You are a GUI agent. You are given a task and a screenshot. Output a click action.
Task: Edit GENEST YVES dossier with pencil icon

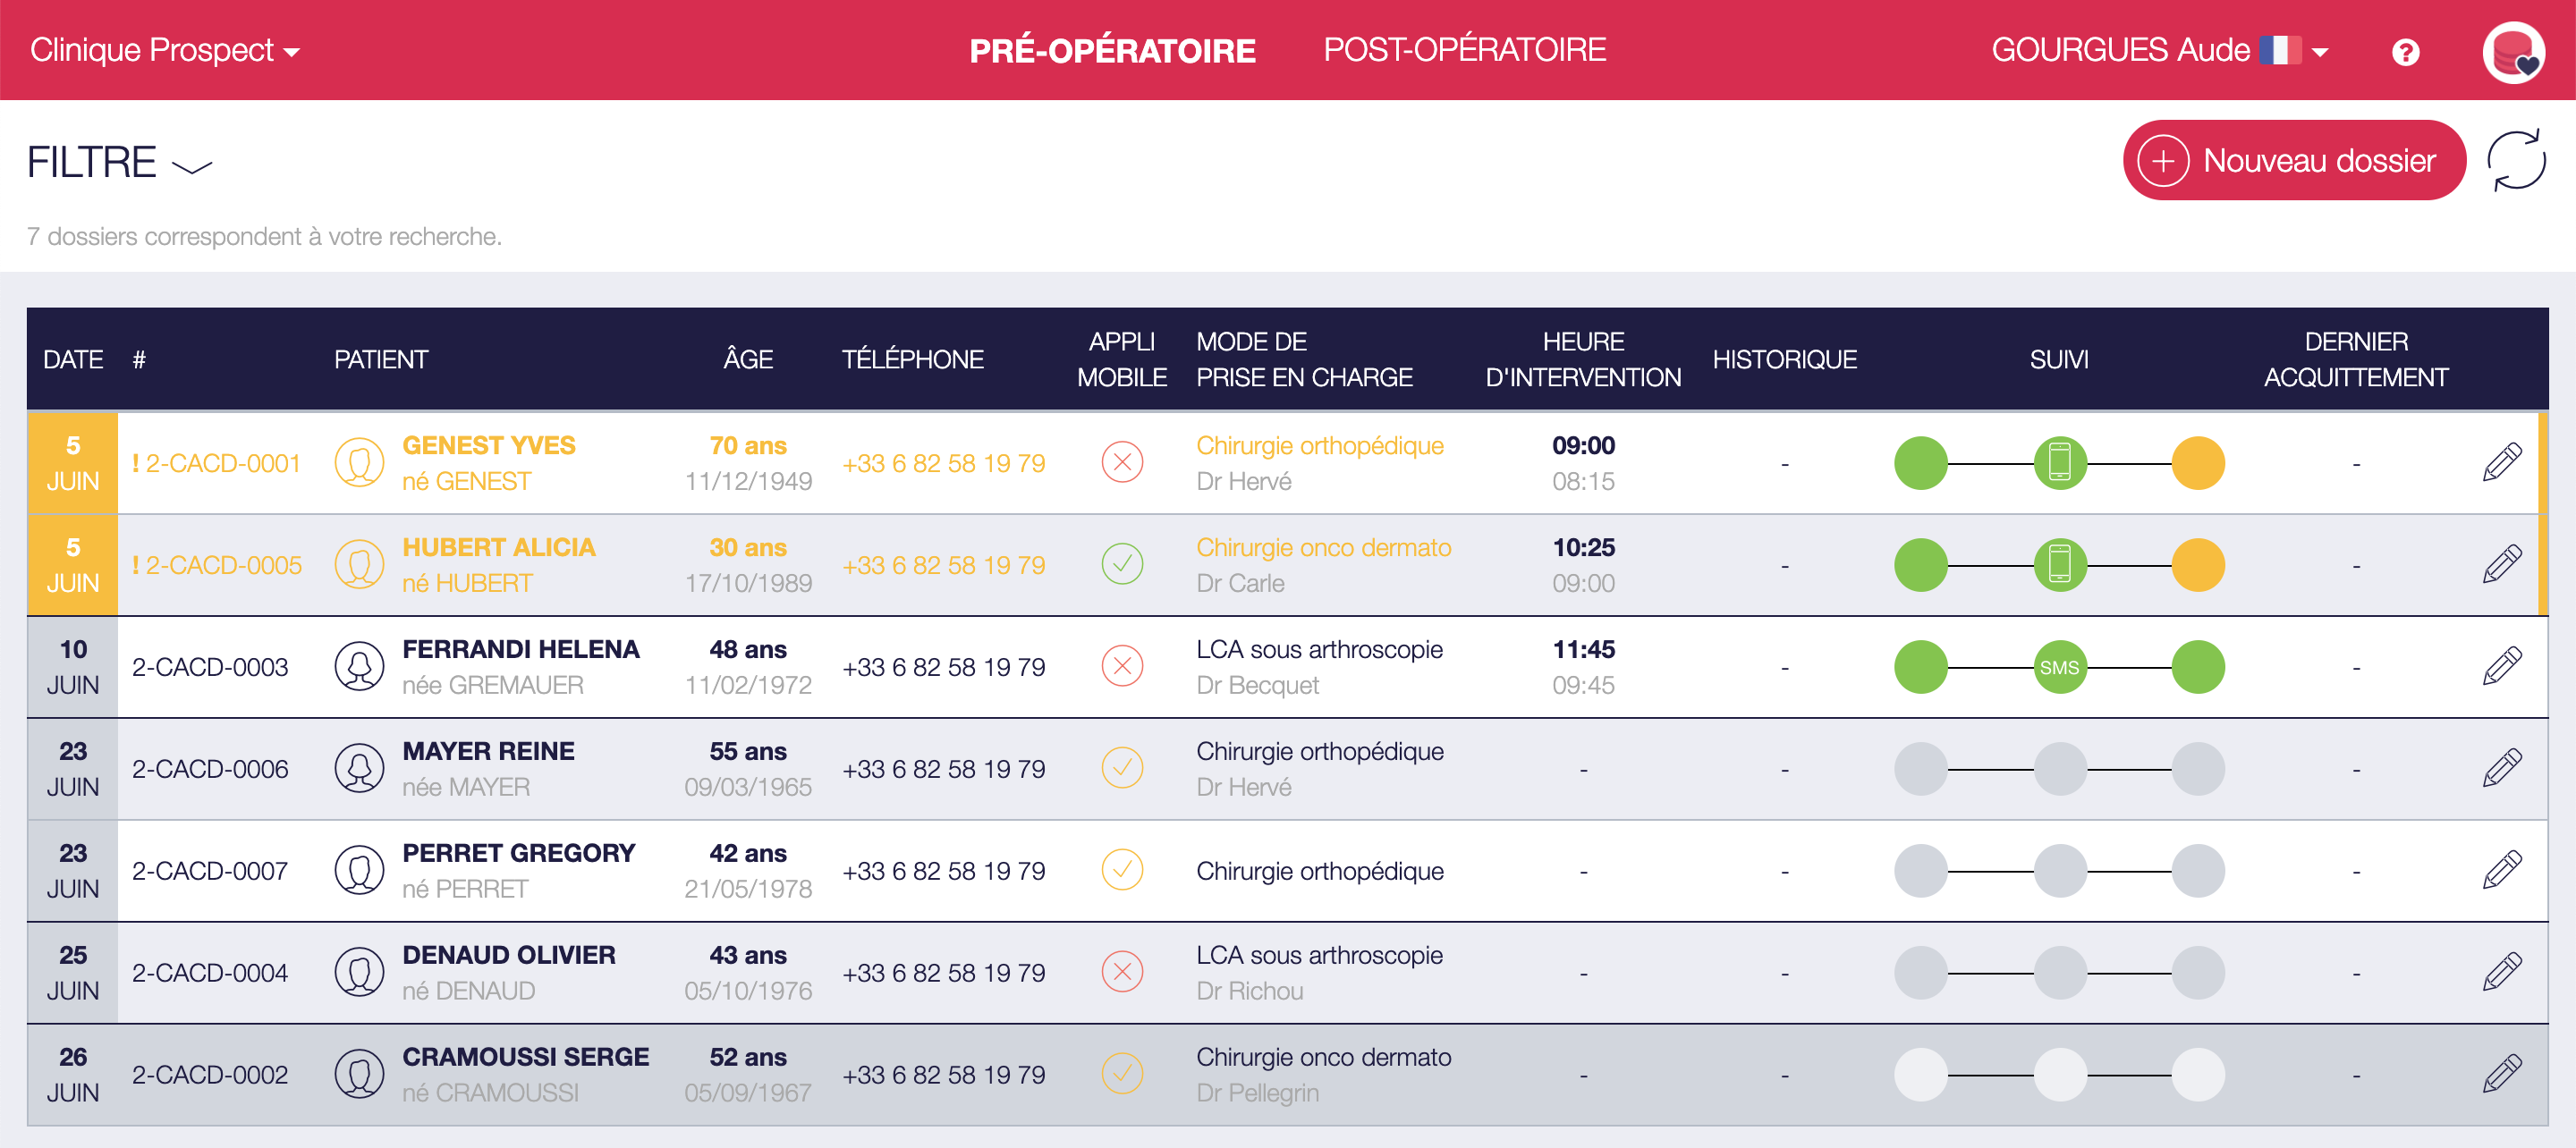[2501, 463]
